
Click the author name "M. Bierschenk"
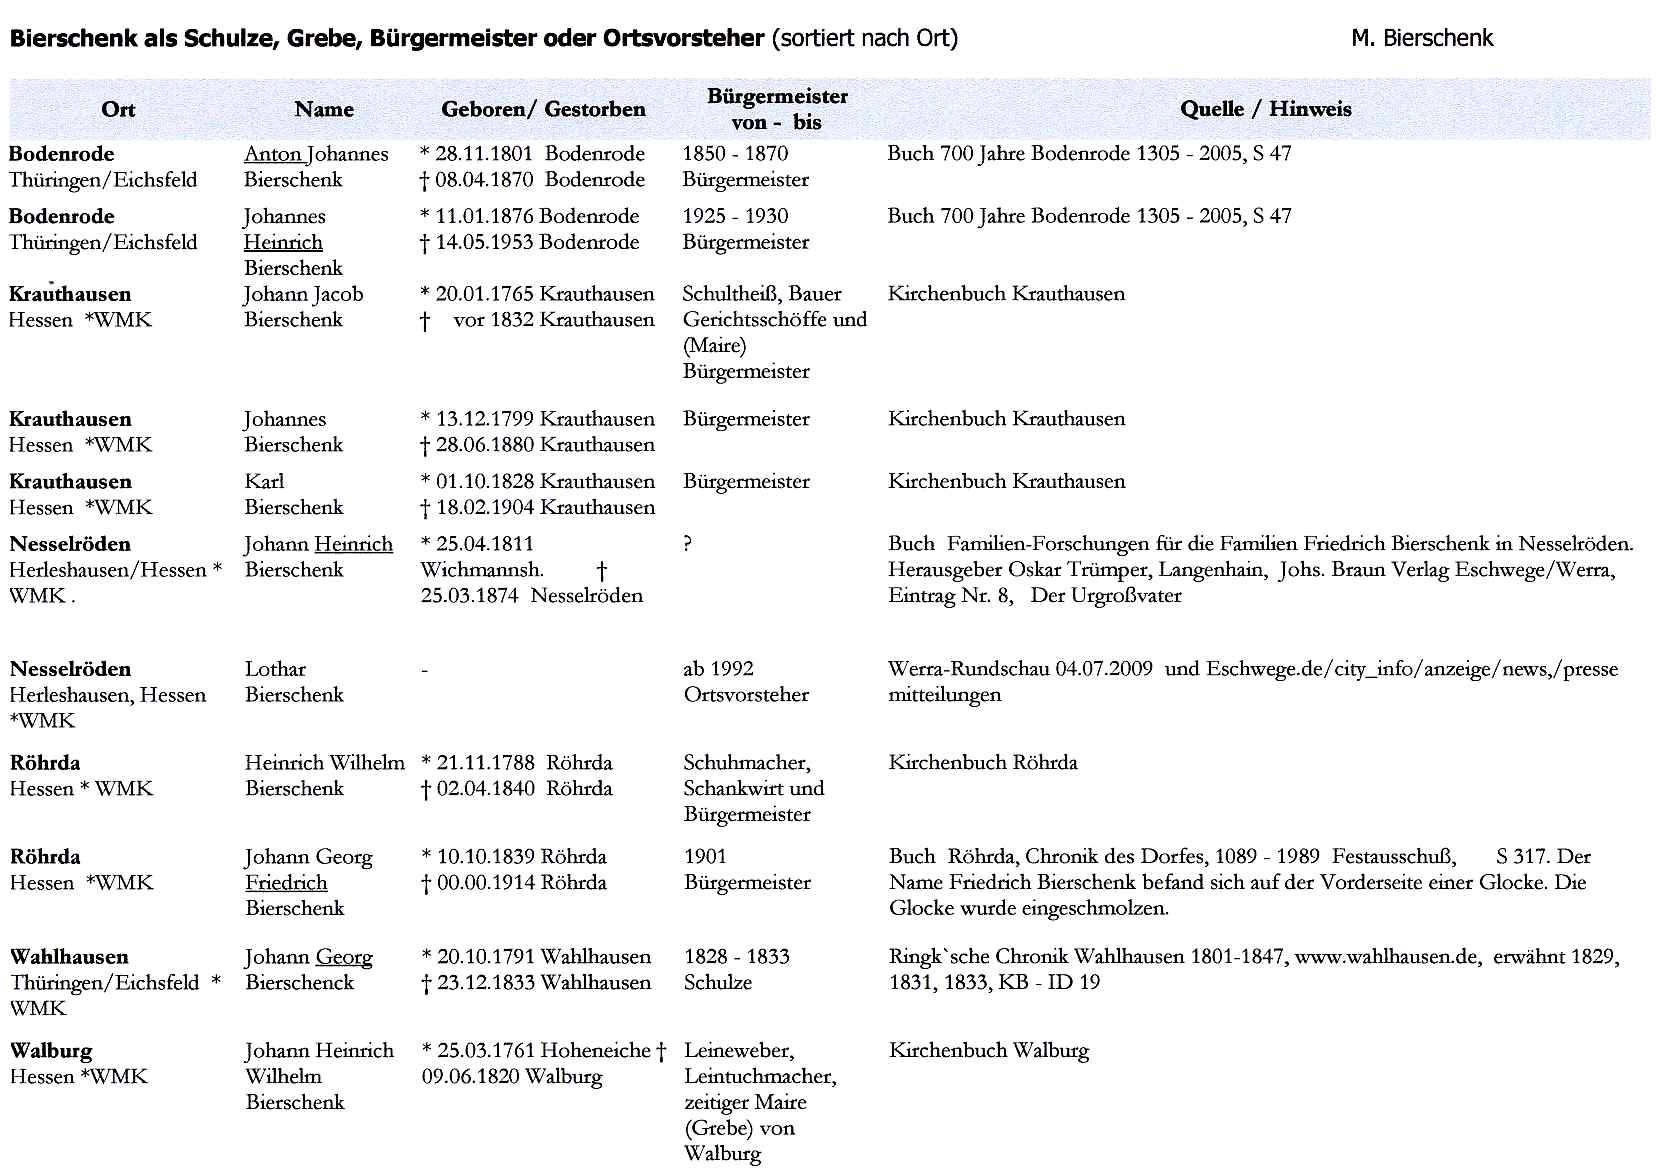(1421, 38)
